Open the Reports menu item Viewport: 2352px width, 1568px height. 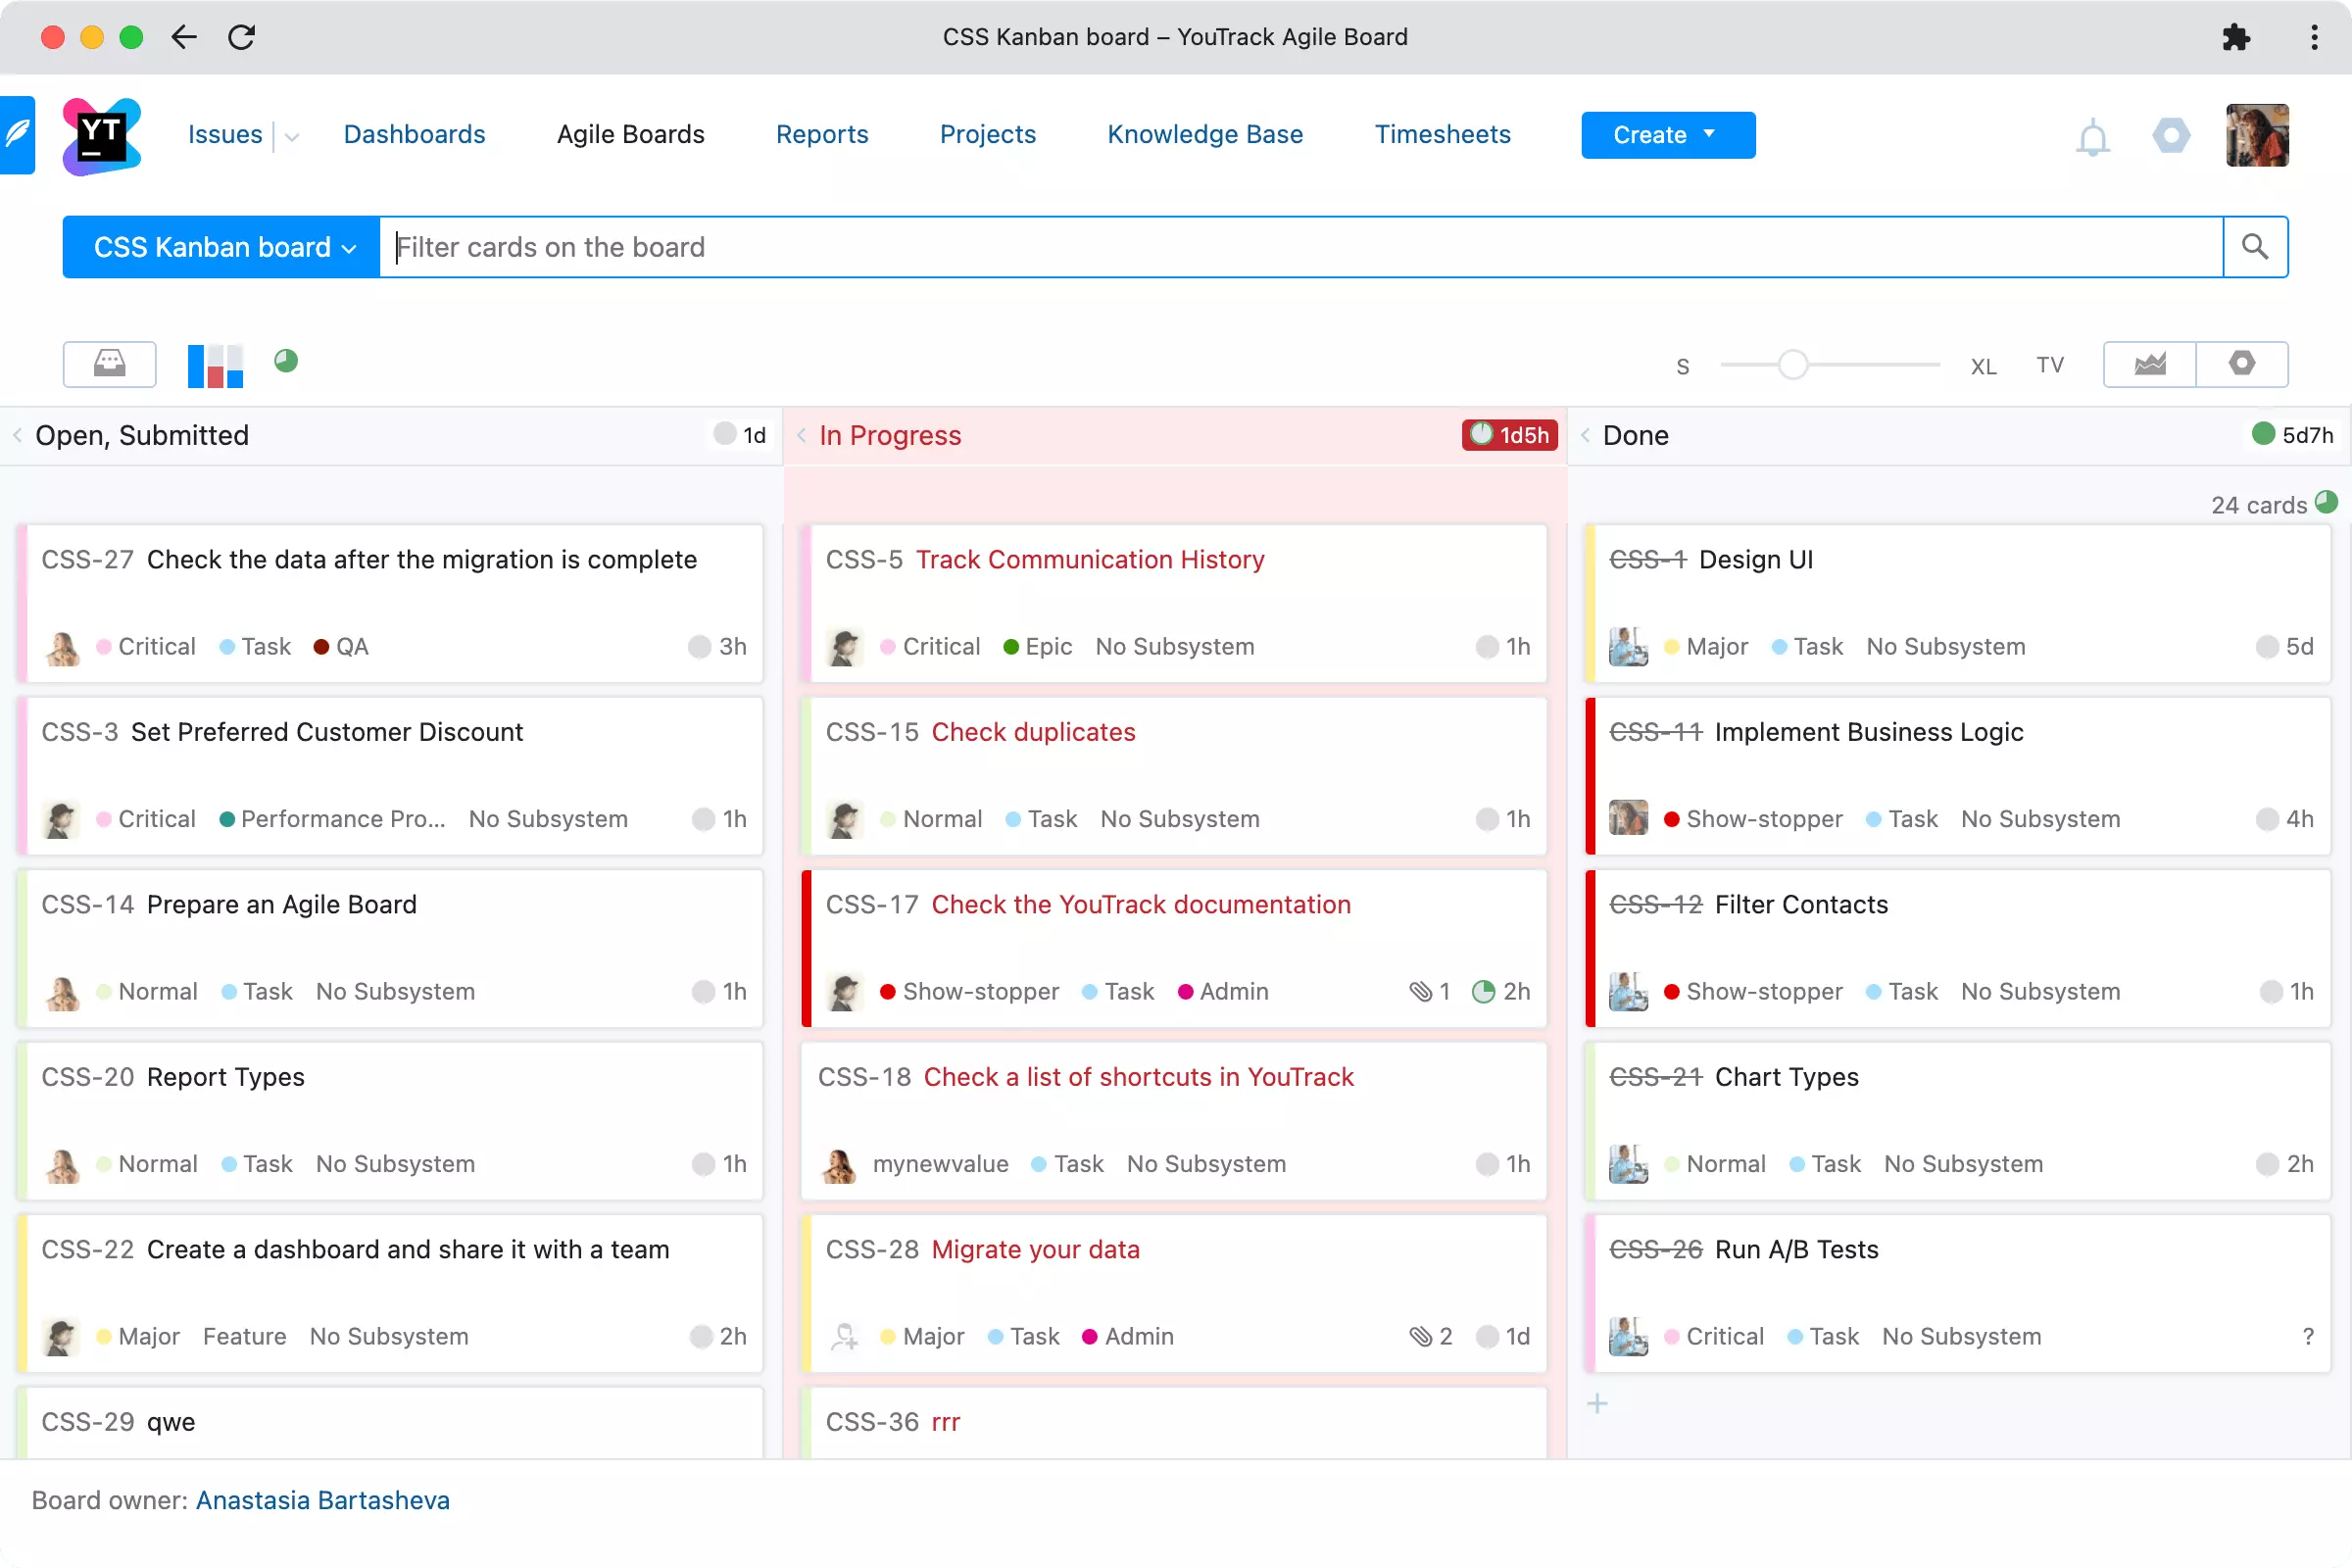click(822, 135)
